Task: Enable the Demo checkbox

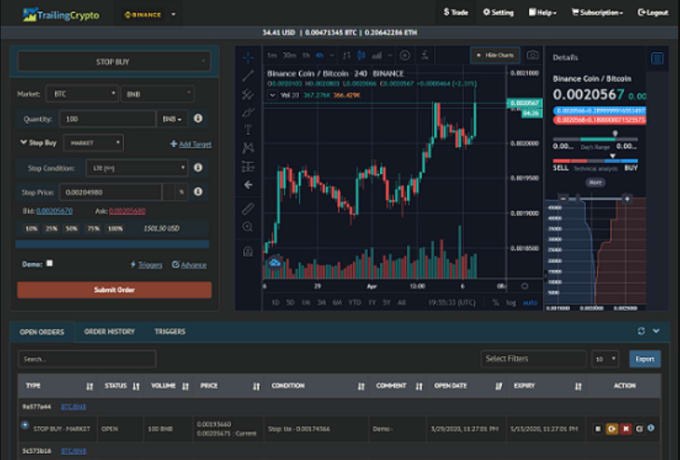Action: point(50,263)
